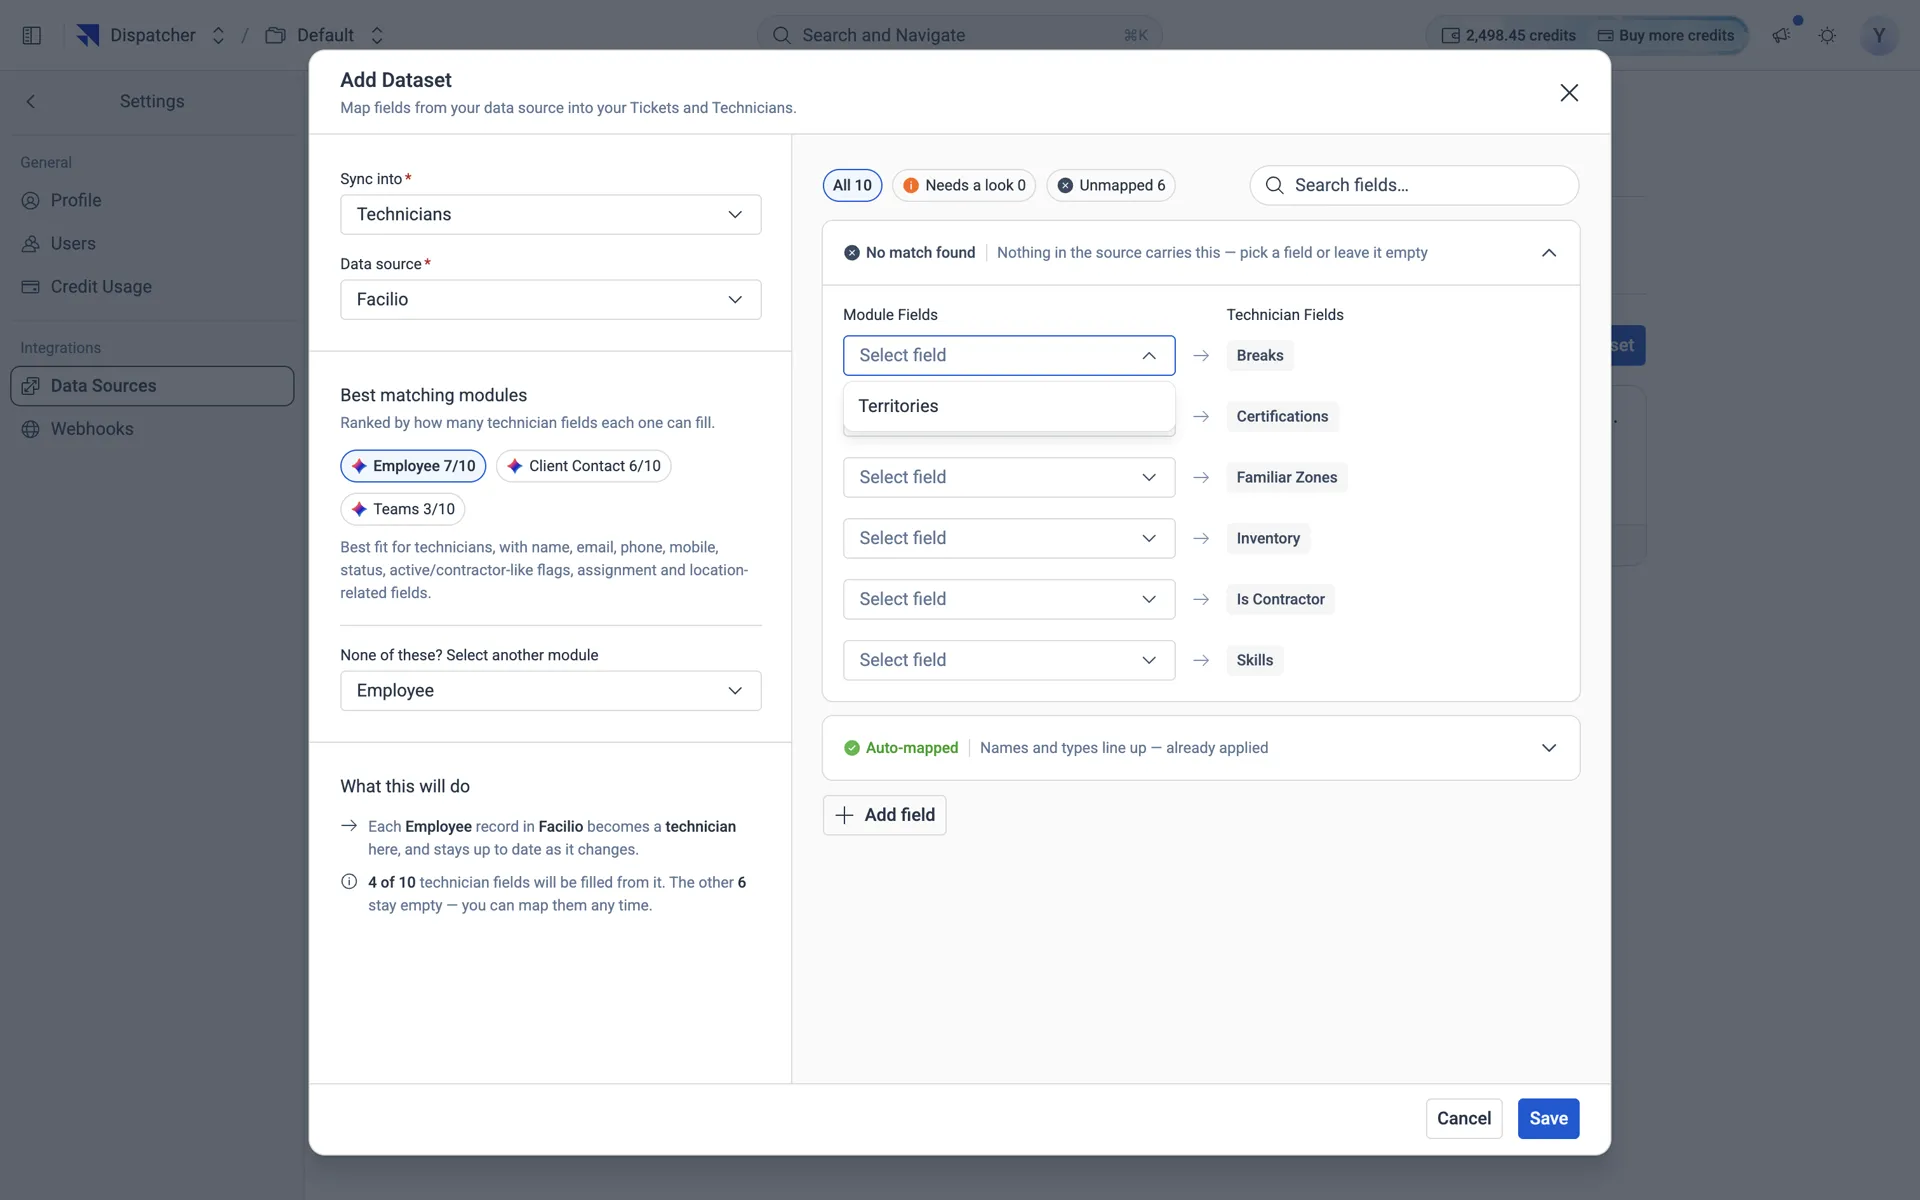
Task: Open Select field for Is Contractor
Action: tap(1009, 599)
